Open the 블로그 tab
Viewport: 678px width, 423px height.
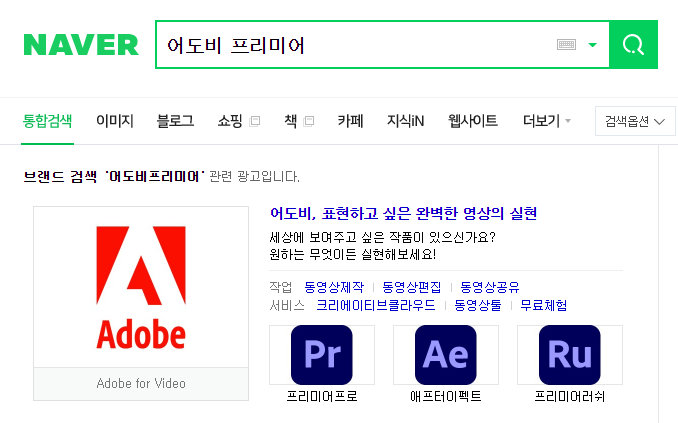(x=175, y=121)
